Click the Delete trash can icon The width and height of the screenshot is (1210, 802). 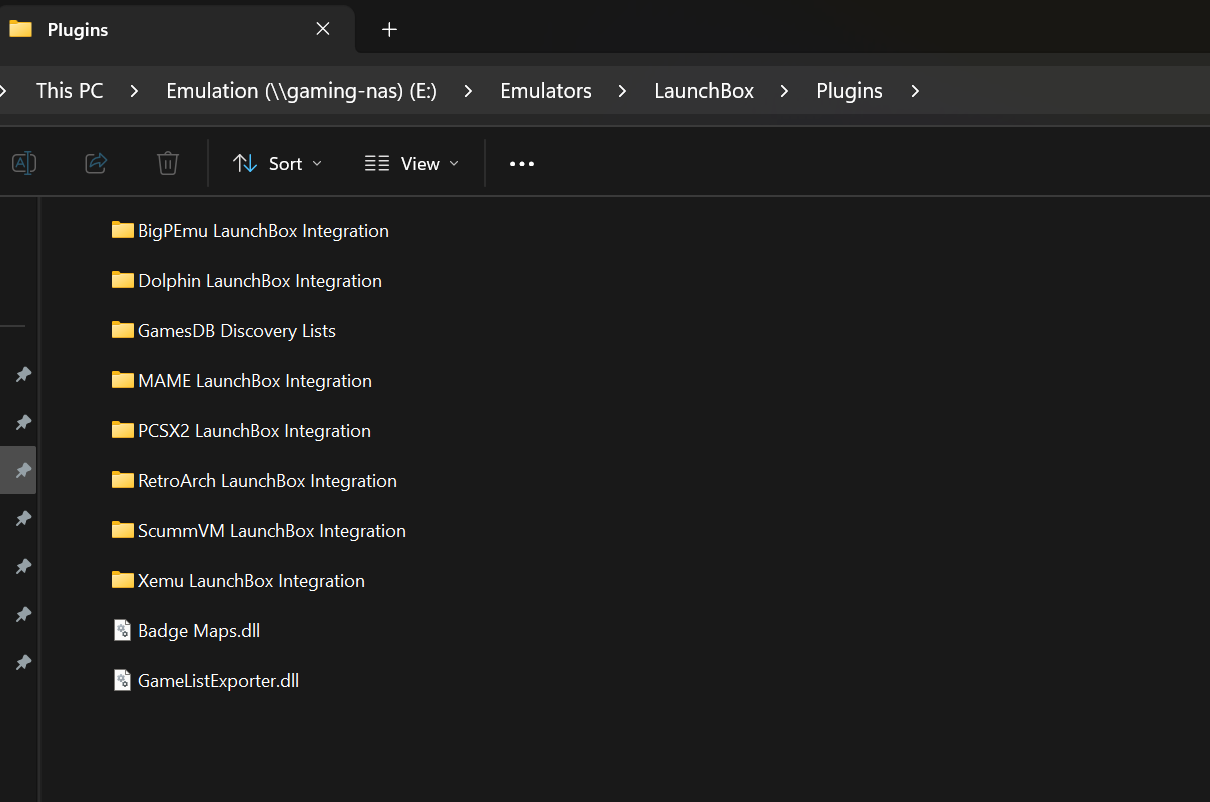pos(168,163)
